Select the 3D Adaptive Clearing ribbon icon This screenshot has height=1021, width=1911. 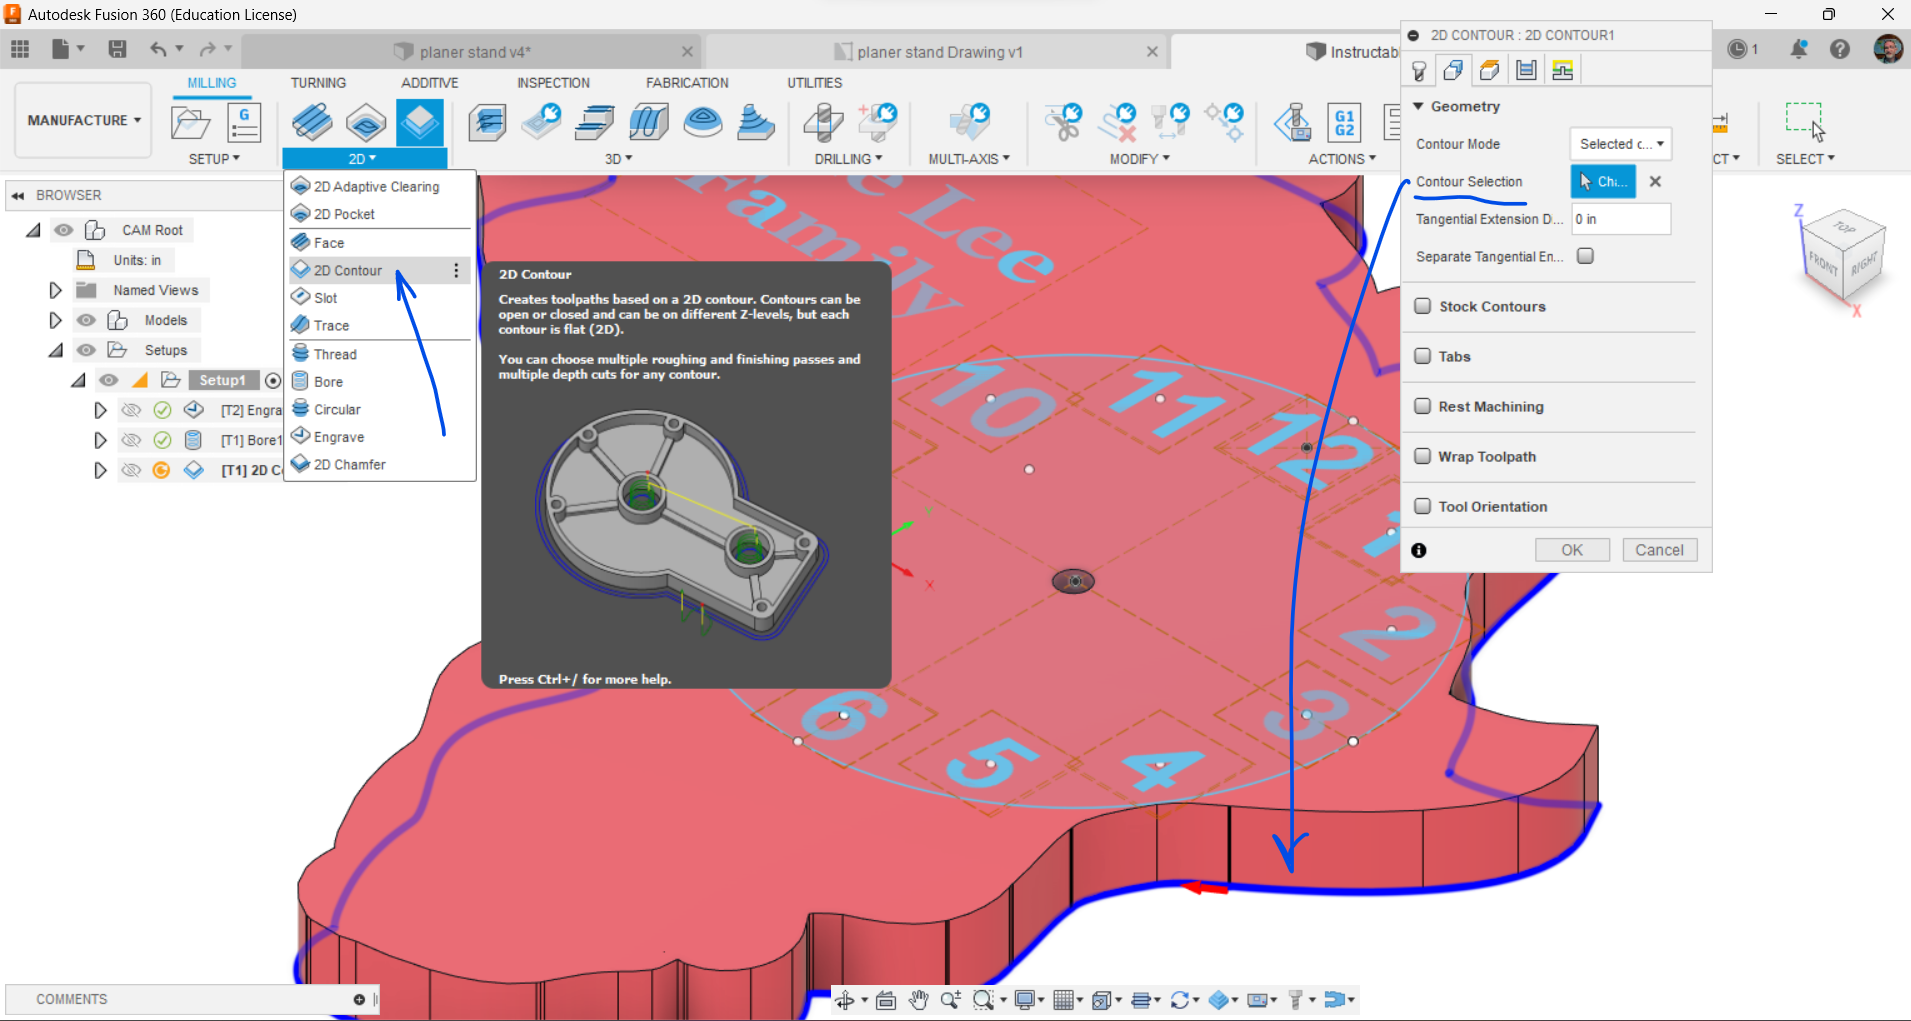[487, 123]
